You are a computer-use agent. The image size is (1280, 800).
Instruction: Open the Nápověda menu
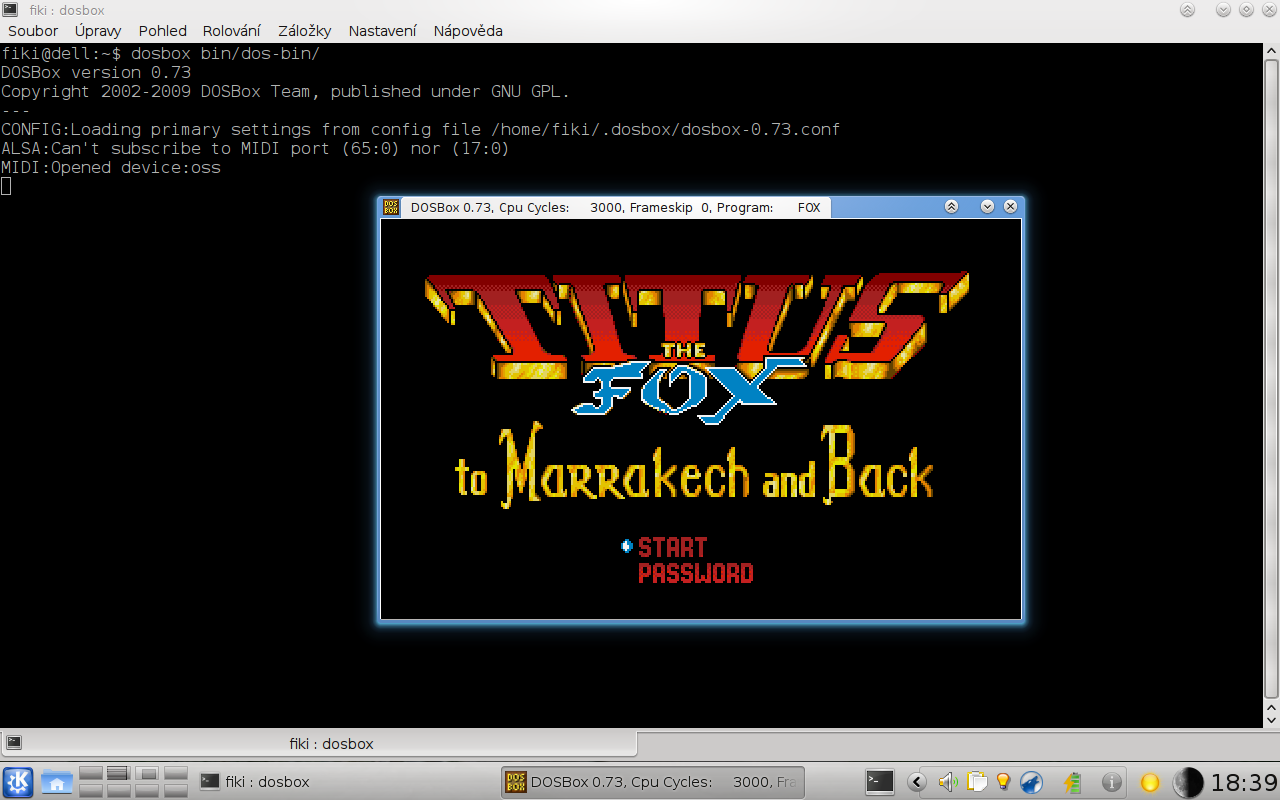(468, 31)
